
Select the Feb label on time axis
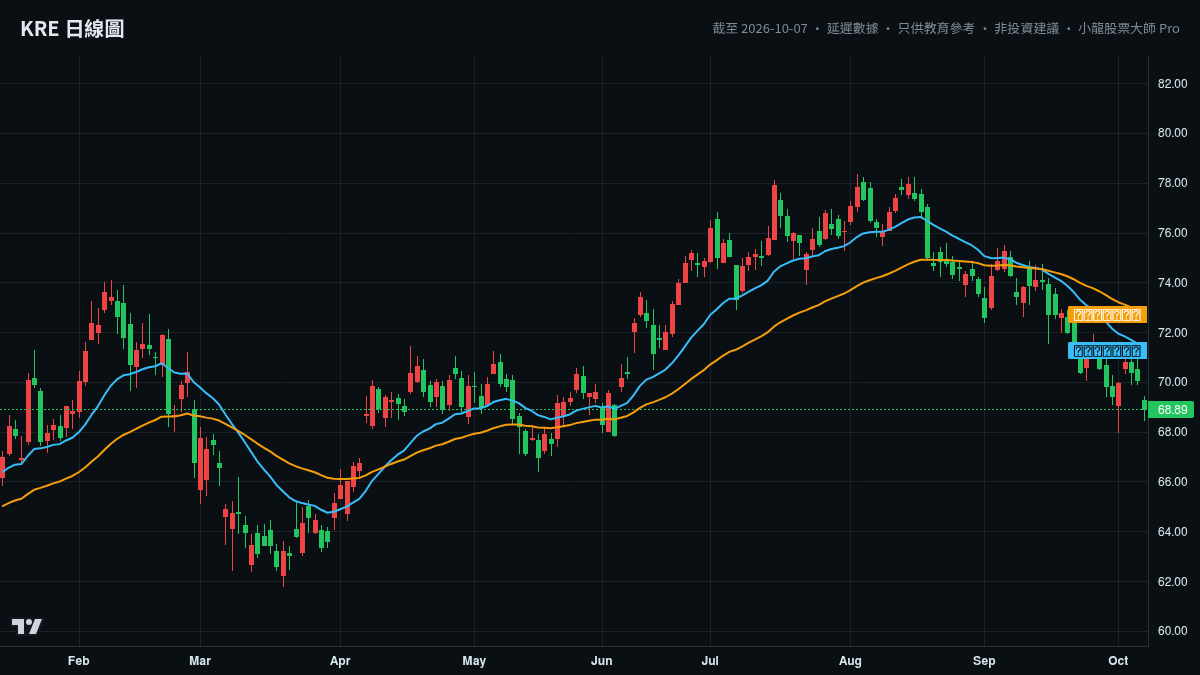coord(79,661)
